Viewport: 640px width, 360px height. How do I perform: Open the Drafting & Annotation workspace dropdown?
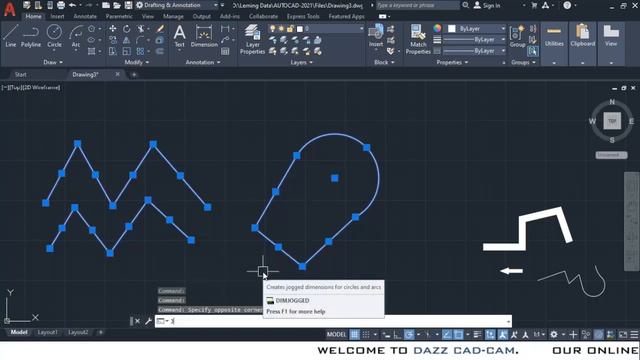[177, 5]
